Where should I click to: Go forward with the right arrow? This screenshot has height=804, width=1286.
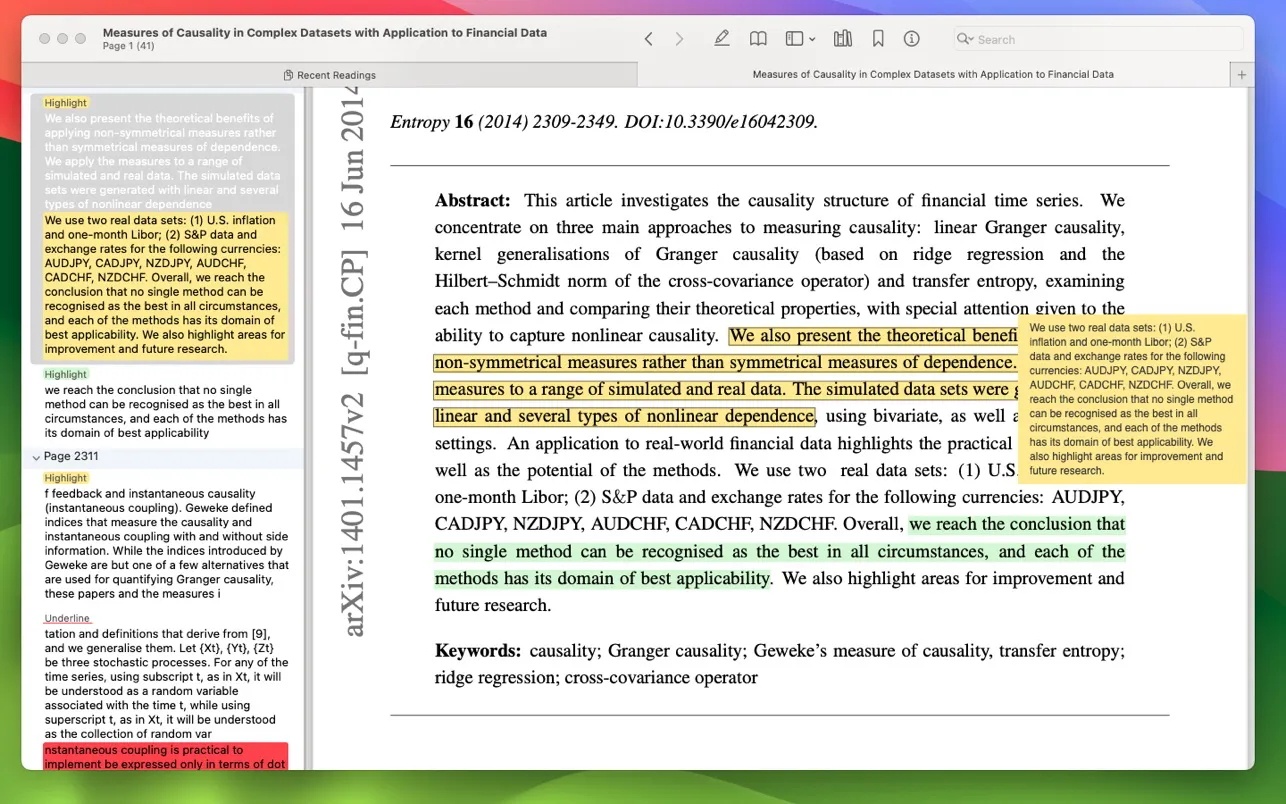click(680, 39)
